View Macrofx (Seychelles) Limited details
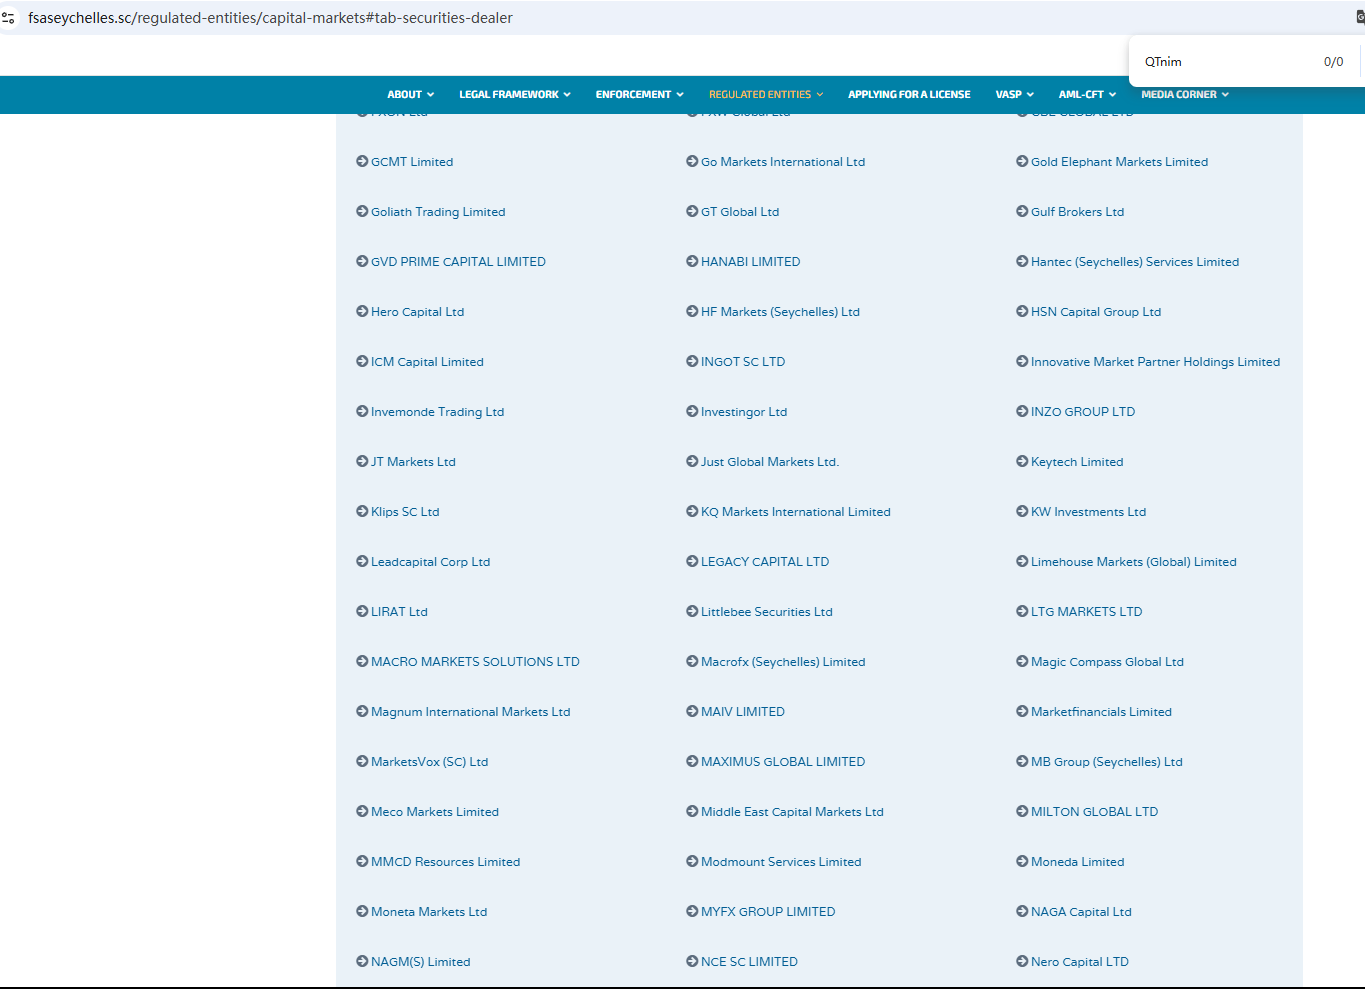Screen dimensions: 1365x989 (783, 662)
